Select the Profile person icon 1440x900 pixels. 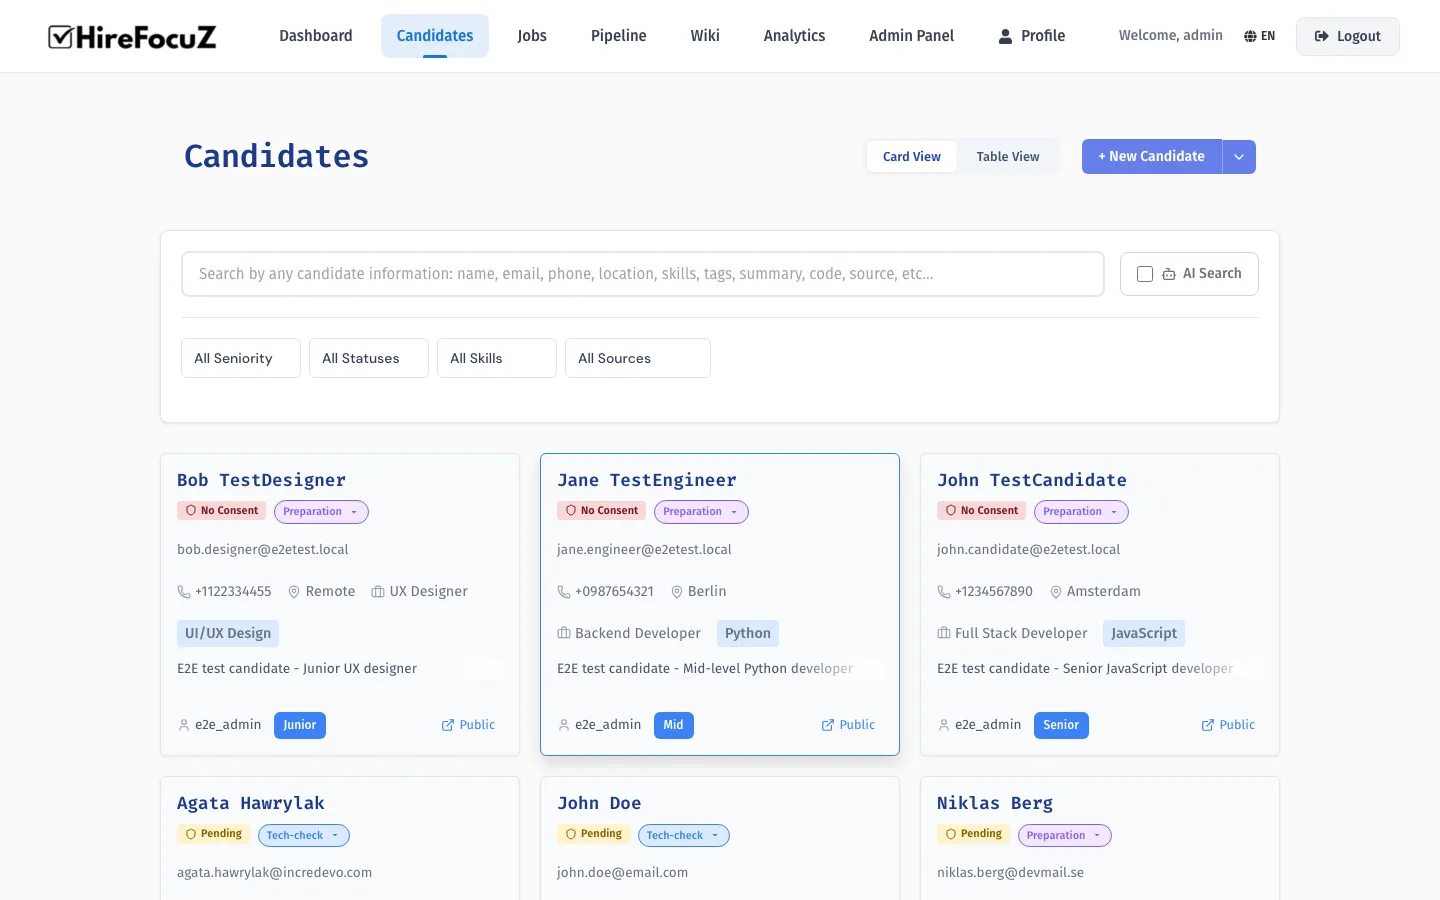click(1003, 36)
